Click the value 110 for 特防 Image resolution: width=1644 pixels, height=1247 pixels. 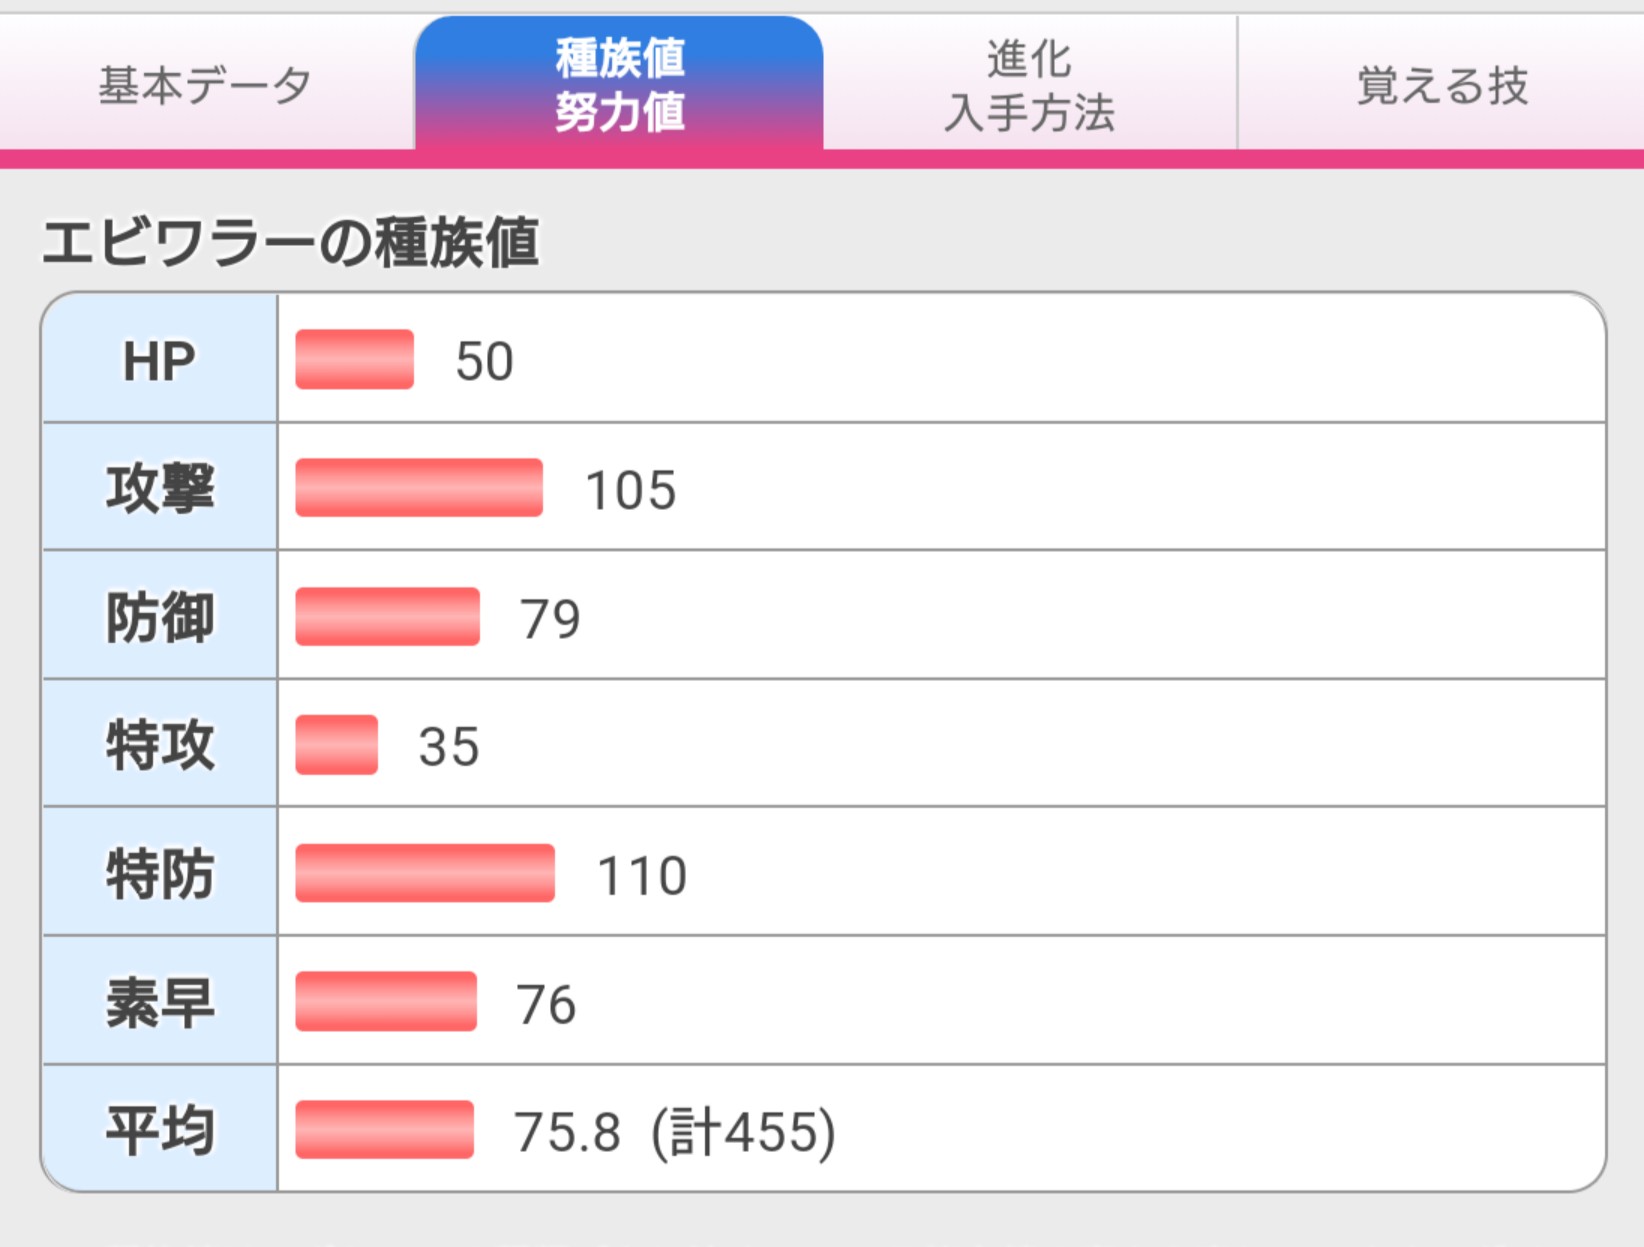click(642, 876)
